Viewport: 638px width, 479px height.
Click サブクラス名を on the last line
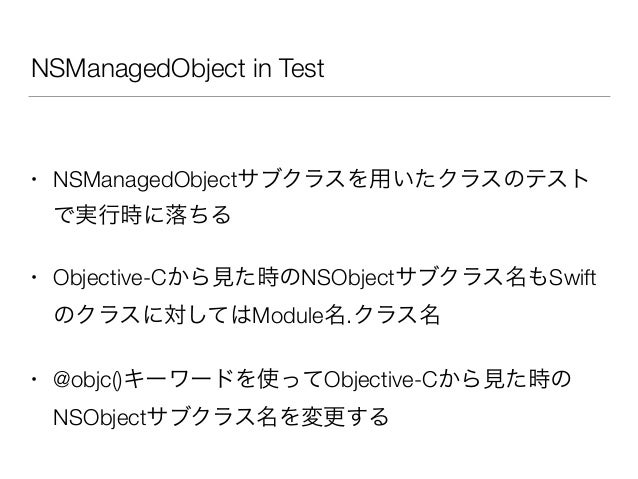223,416
